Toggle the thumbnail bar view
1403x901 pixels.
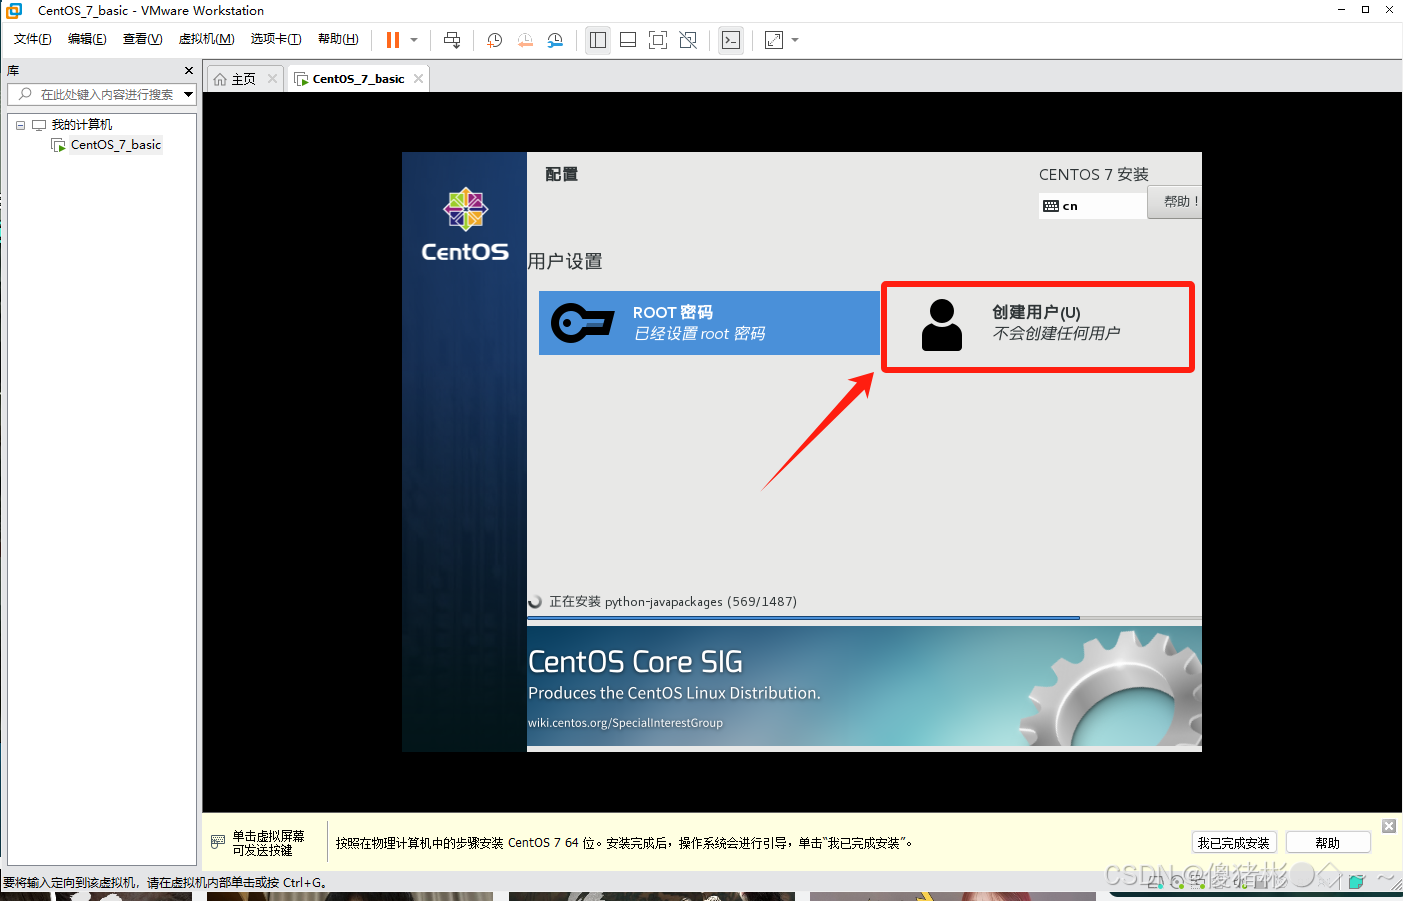tap(628, 40)
